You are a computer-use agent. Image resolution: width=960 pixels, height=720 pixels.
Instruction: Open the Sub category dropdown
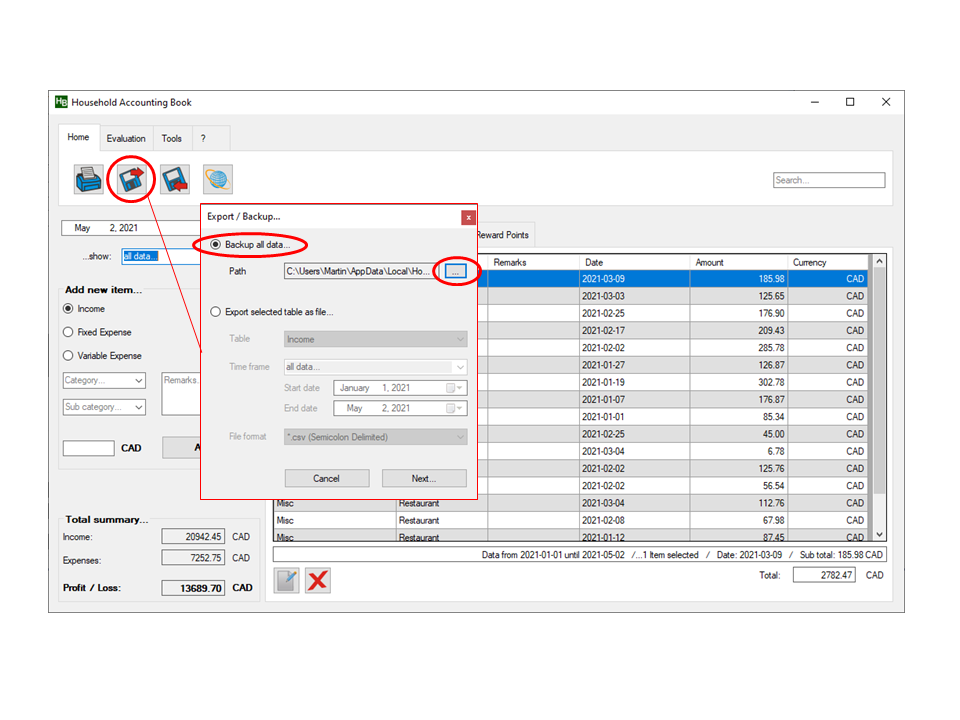click(x=104, y=407)
